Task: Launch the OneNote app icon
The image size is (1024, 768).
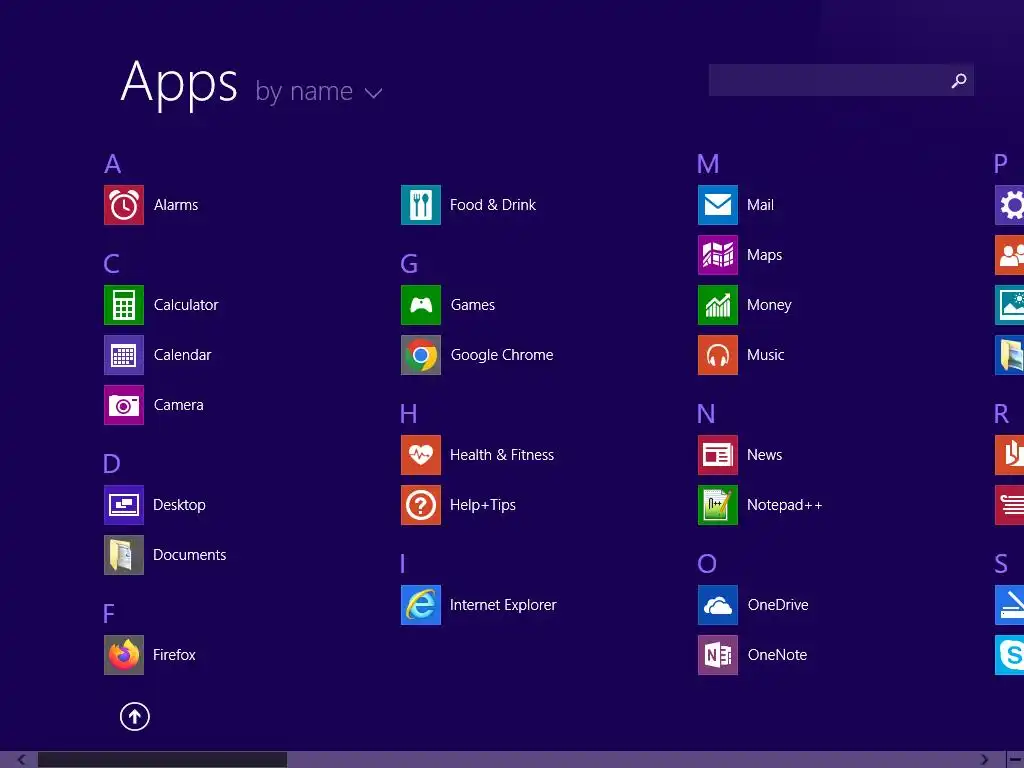Action: [718, 655]
